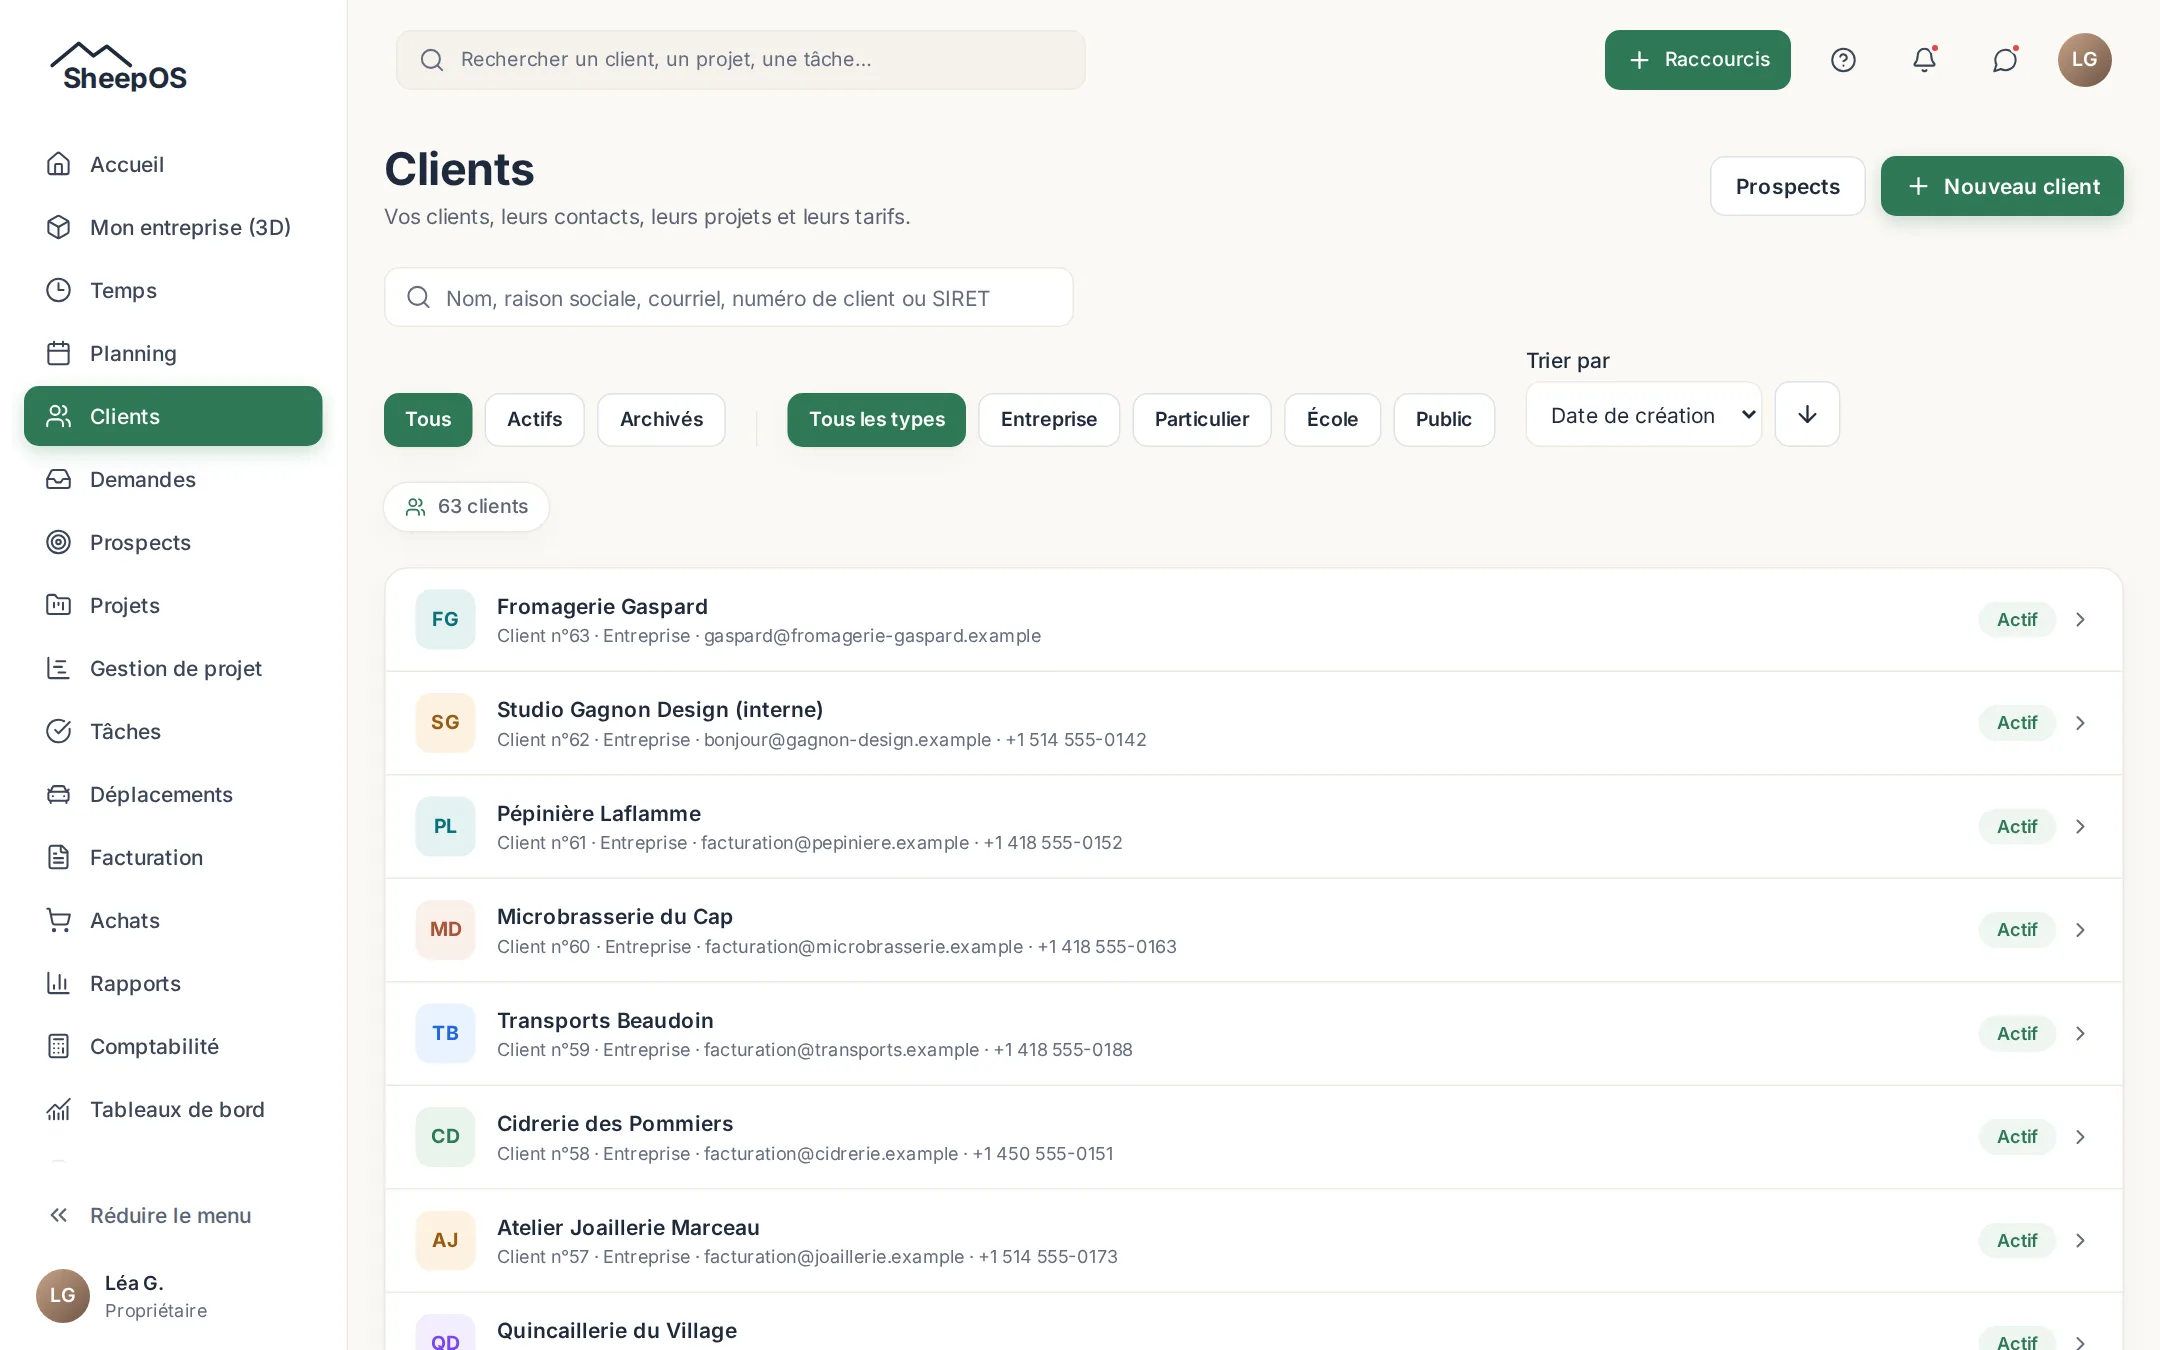The height and width of the screenshot is (1350, 2160).
Task: Click the Nouveau client button
Action: click(2002, 186)
